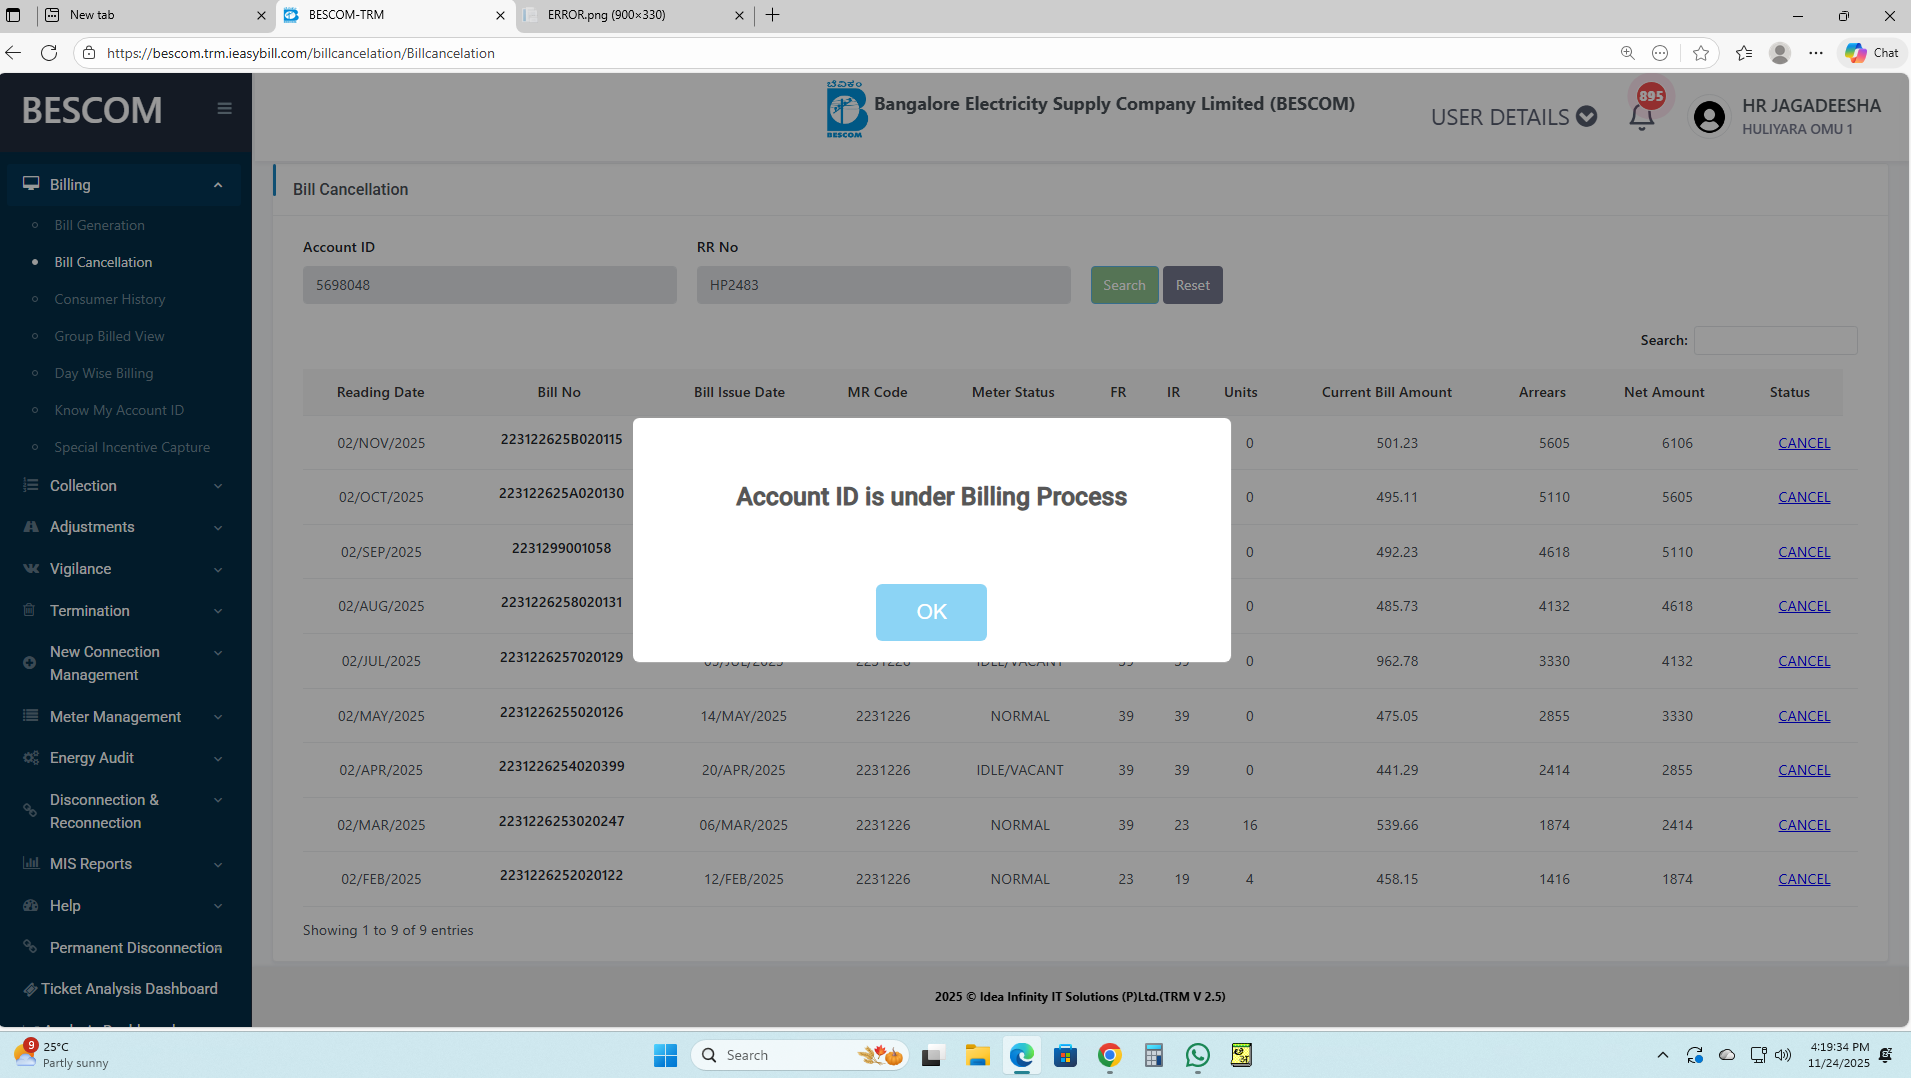This screenshot has width=1911, height=1078.
Task: Expand New Connection Management section
Action: (124, 663)
